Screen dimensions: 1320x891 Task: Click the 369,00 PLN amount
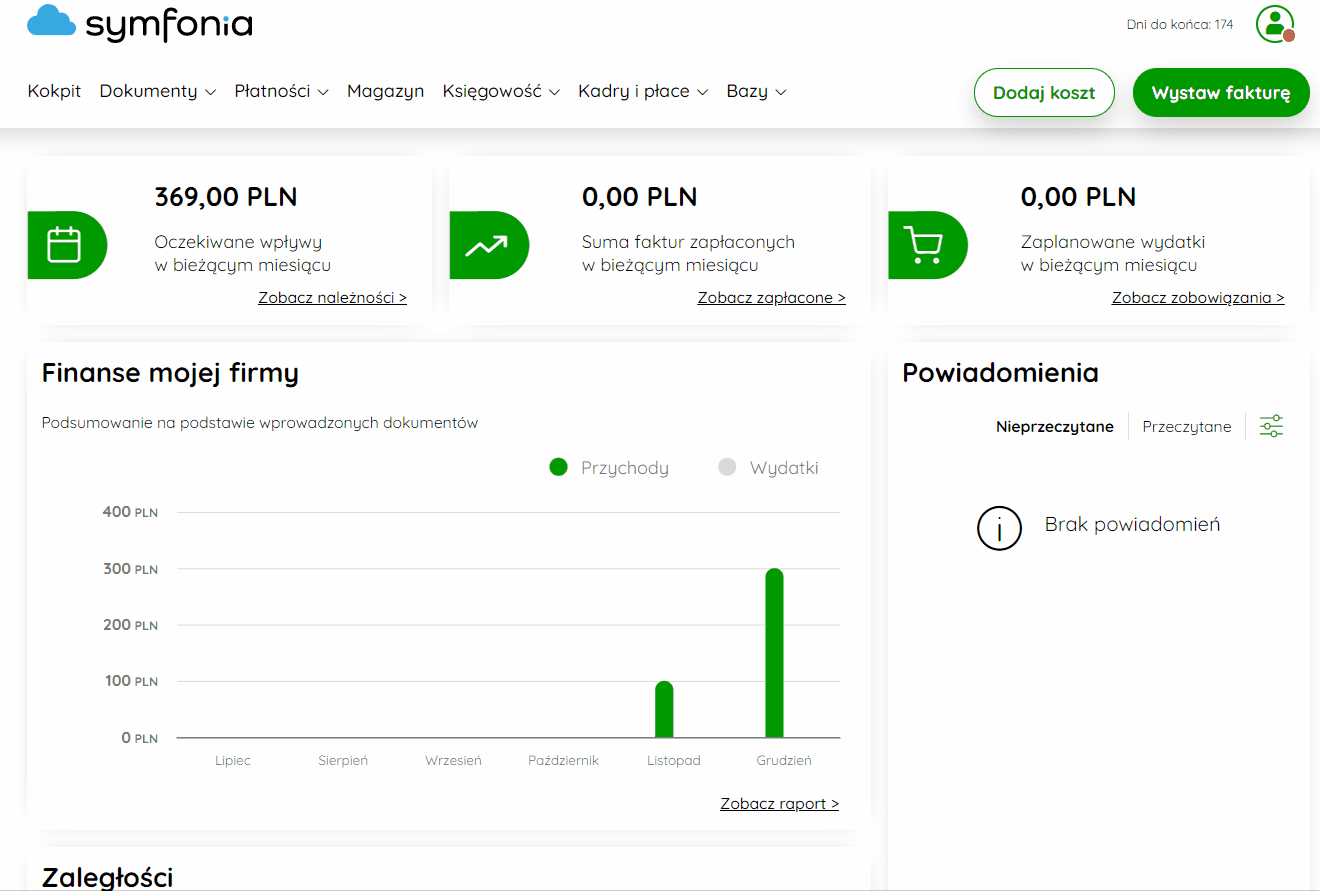tap(226, 197)
